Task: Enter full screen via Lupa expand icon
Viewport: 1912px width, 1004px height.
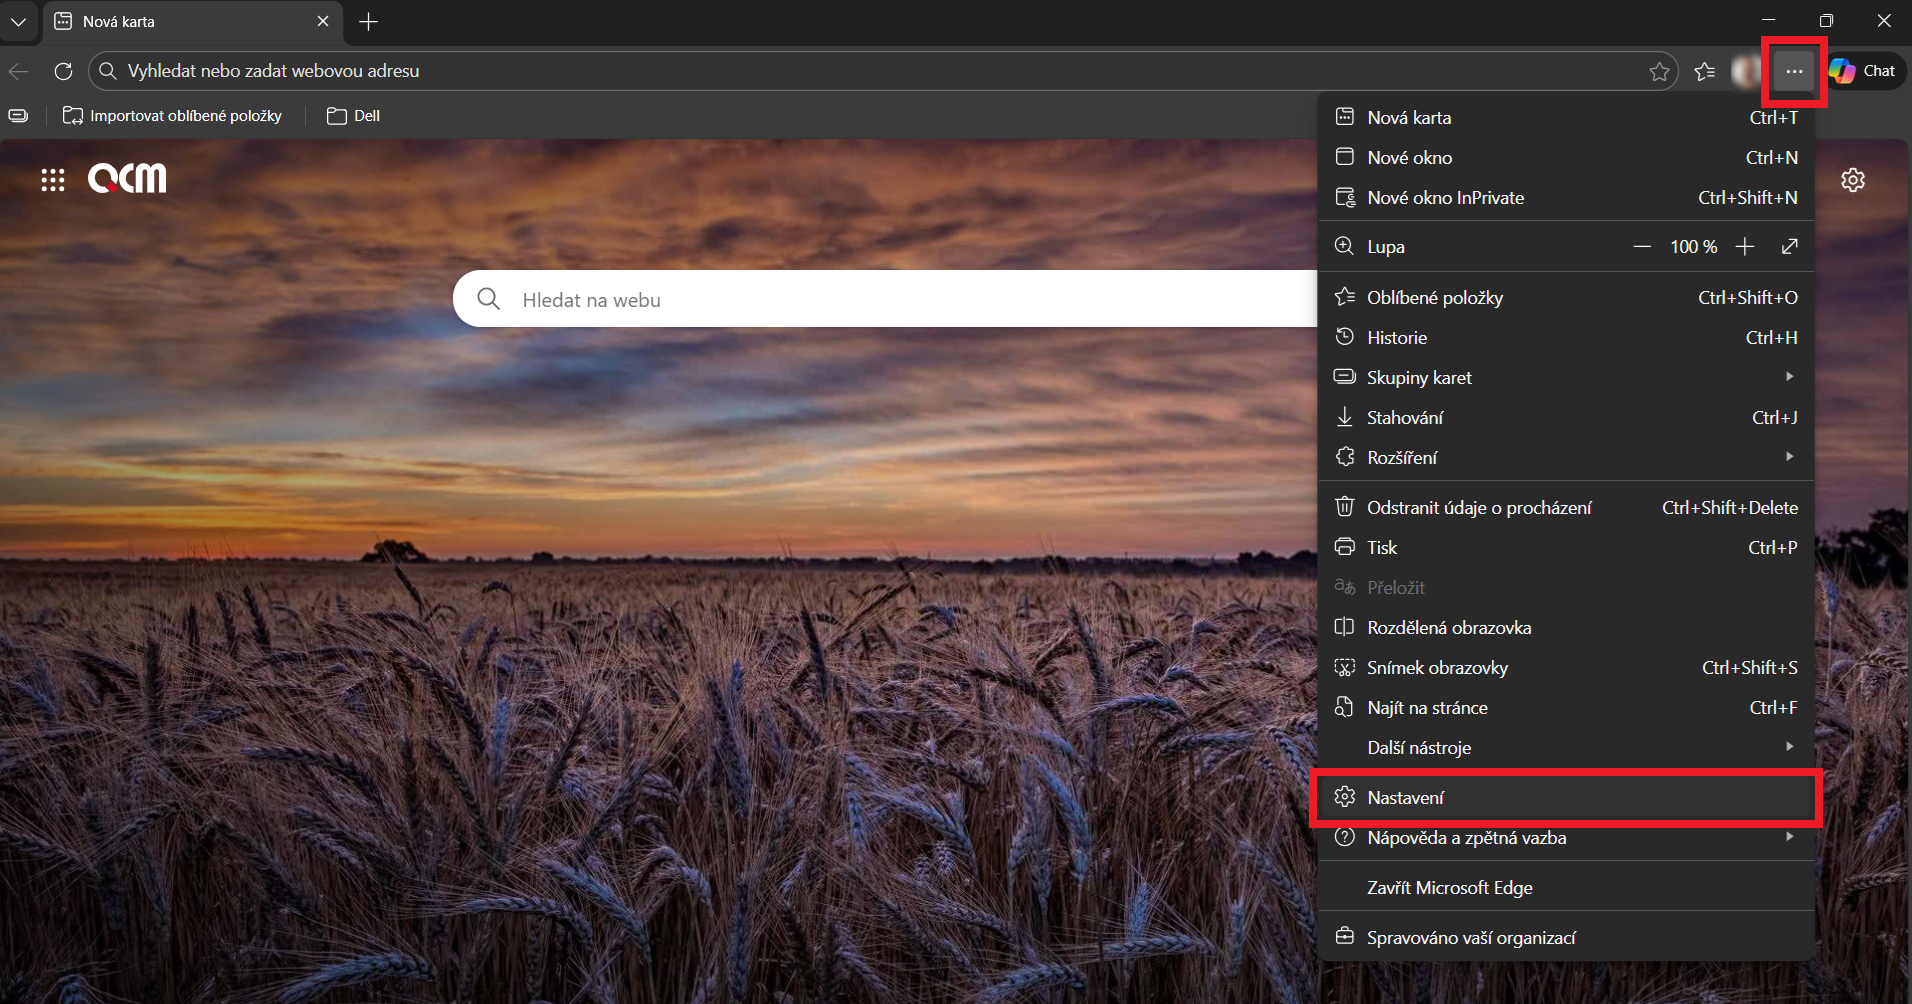Action: [1789, 246]
